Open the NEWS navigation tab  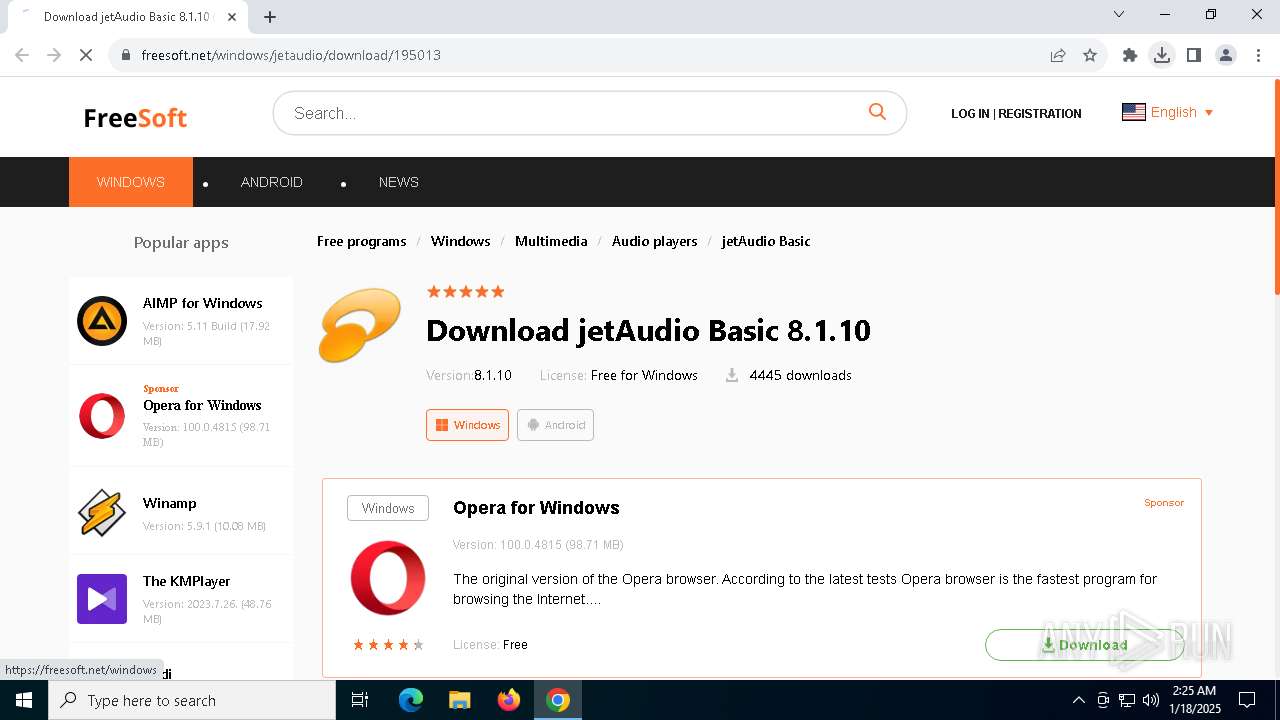coord(398,182)
